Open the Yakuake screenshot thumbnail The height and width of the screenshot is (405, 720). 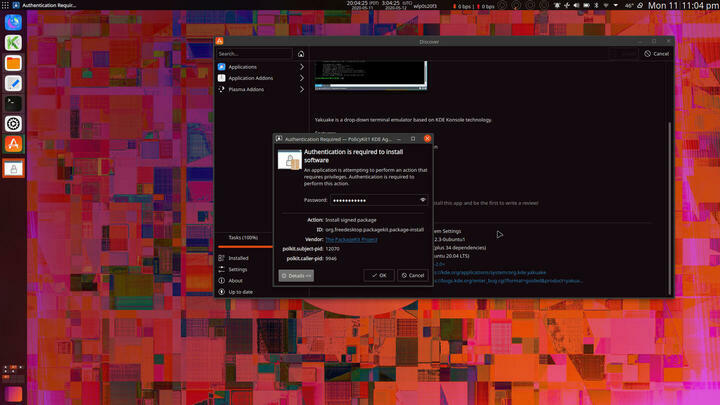point(371,75)
